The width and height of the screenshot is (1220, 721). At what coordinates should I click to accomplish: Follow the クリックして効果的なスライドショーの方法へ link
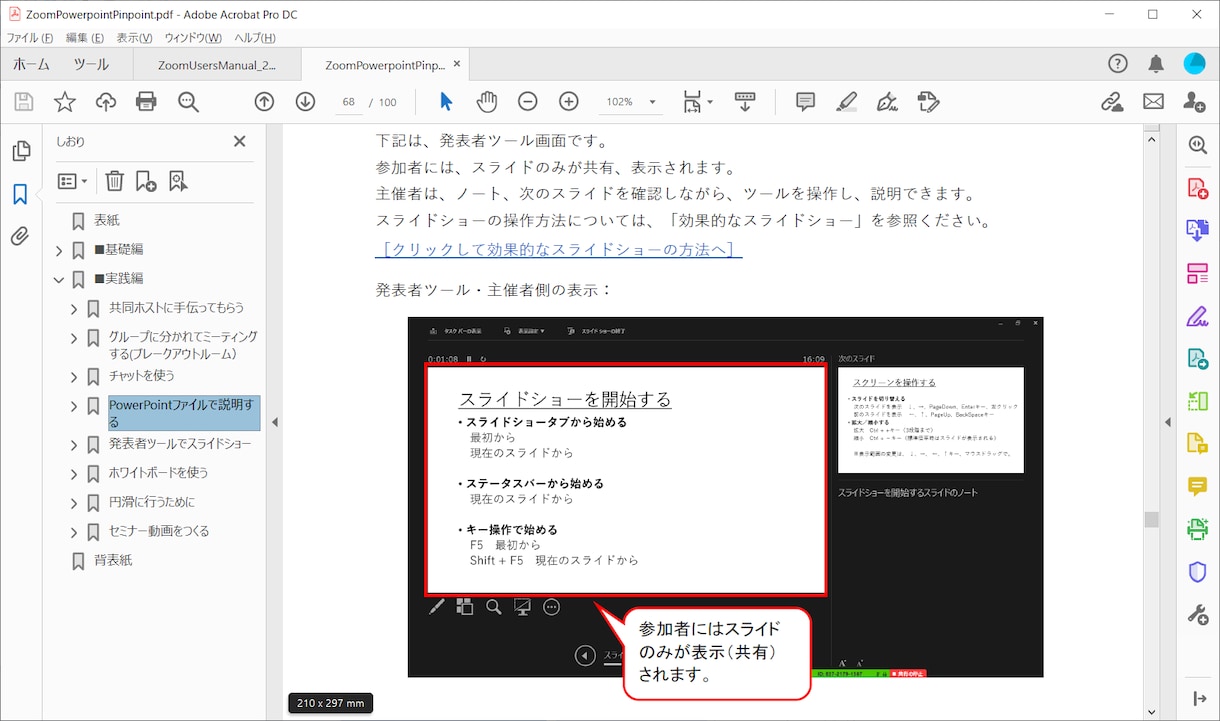[x=558, y=249]
